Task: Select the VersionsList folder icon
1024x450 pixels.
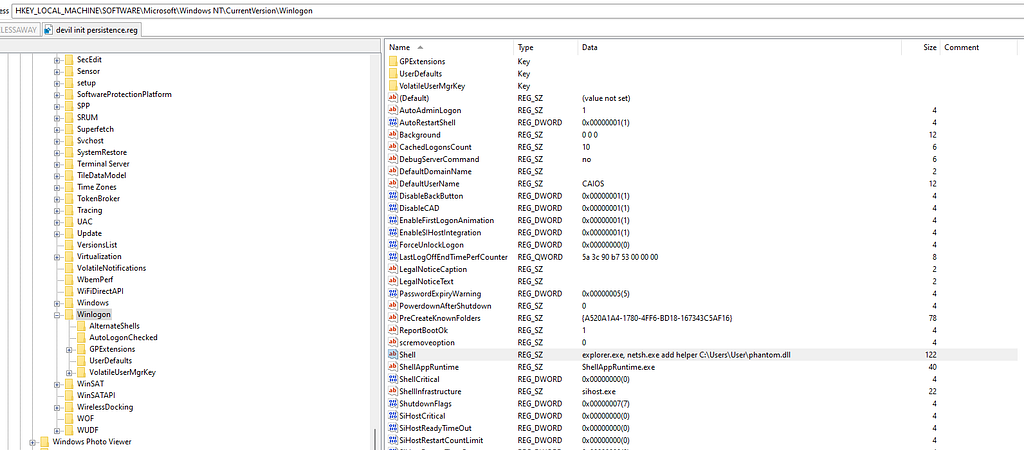Action: [x=69, y=245]
